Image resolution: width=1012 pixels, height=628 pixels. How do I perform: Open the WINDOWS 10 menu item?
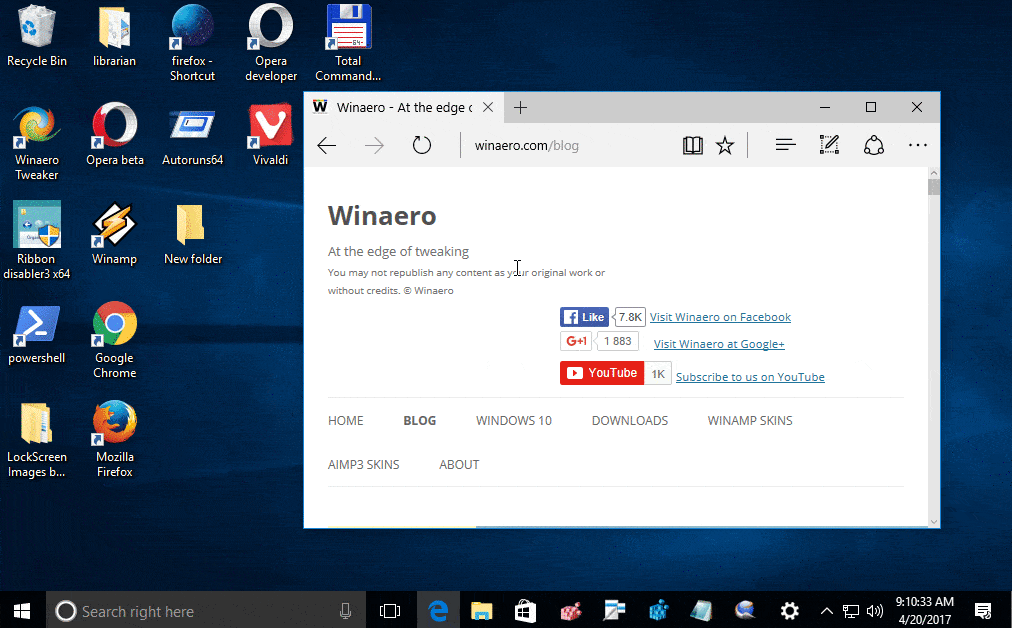click(514, 421)
